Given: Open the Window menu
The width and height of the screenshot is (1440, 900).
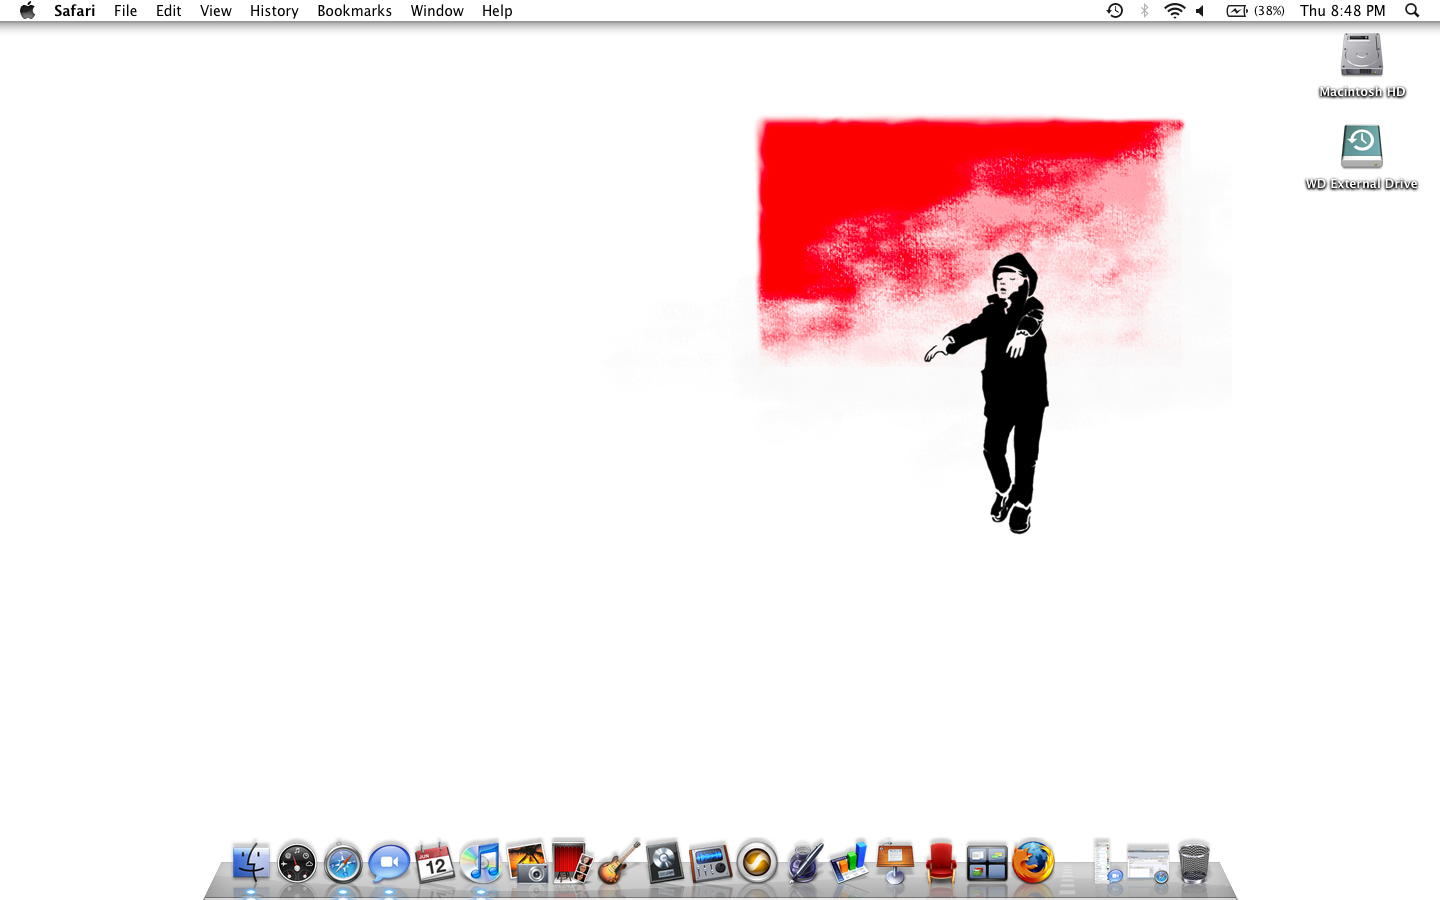Looking at the screenshot, I should pos(437,11).
